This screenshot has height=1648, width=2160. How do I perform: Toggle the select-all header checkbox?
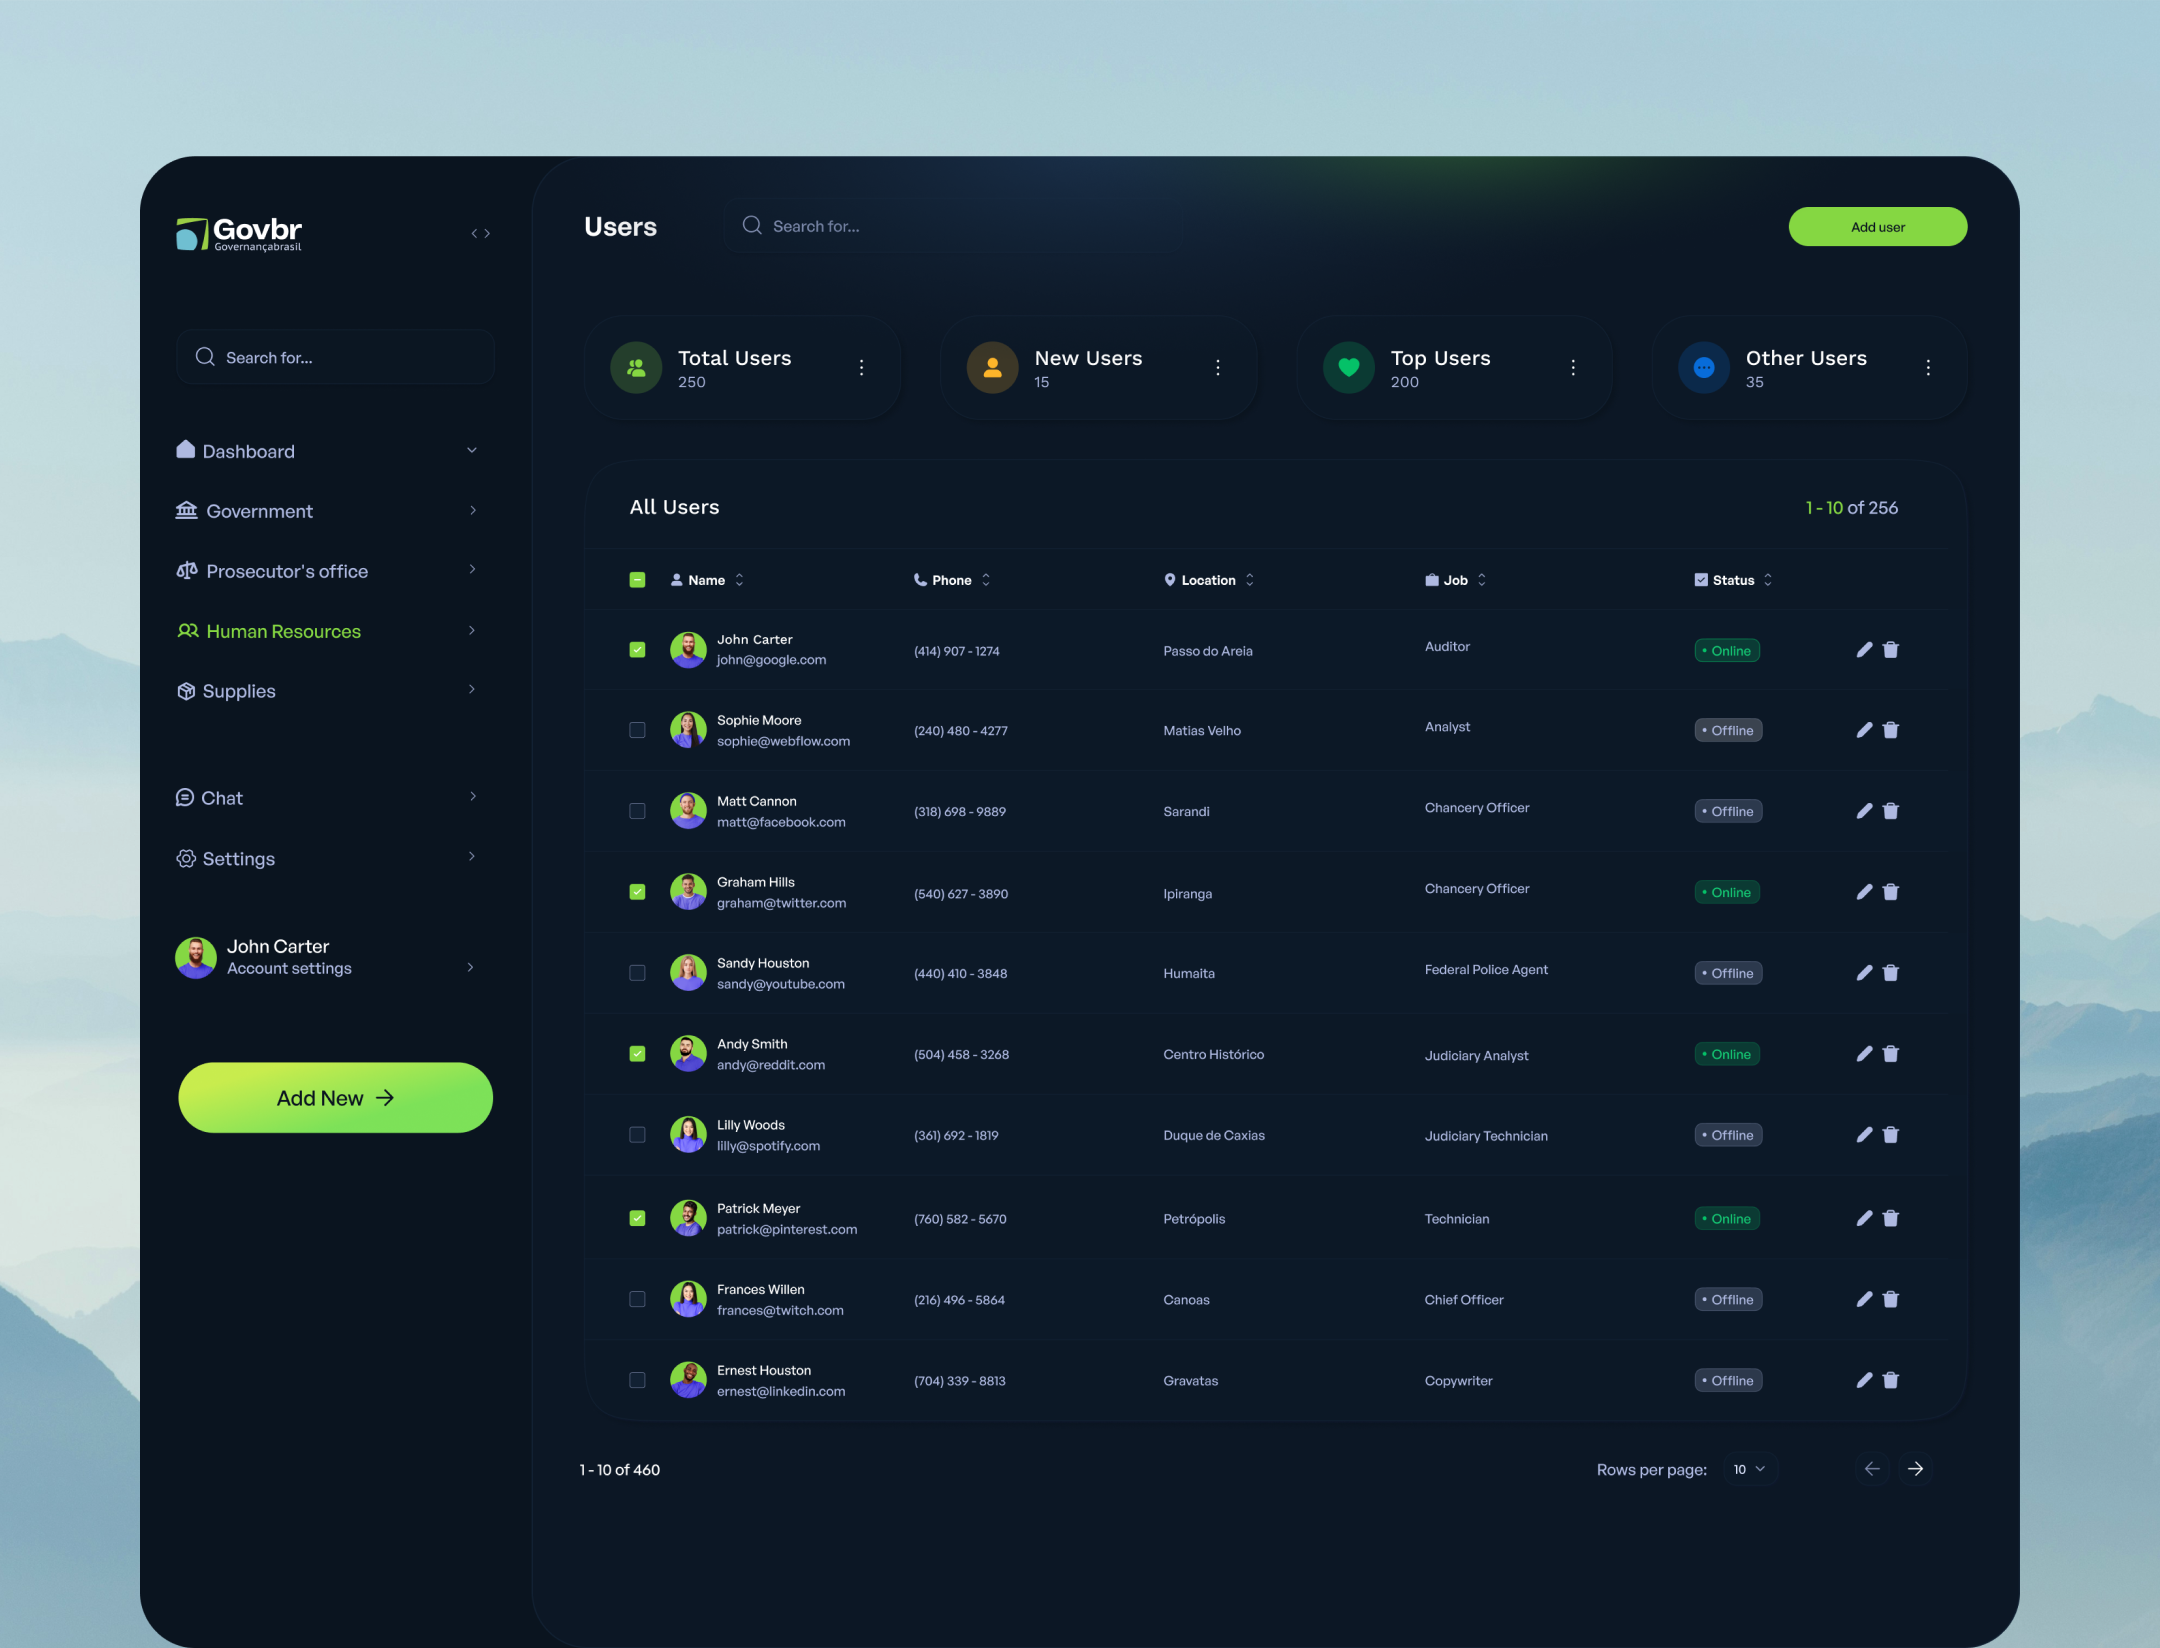(x=637, y=580)
